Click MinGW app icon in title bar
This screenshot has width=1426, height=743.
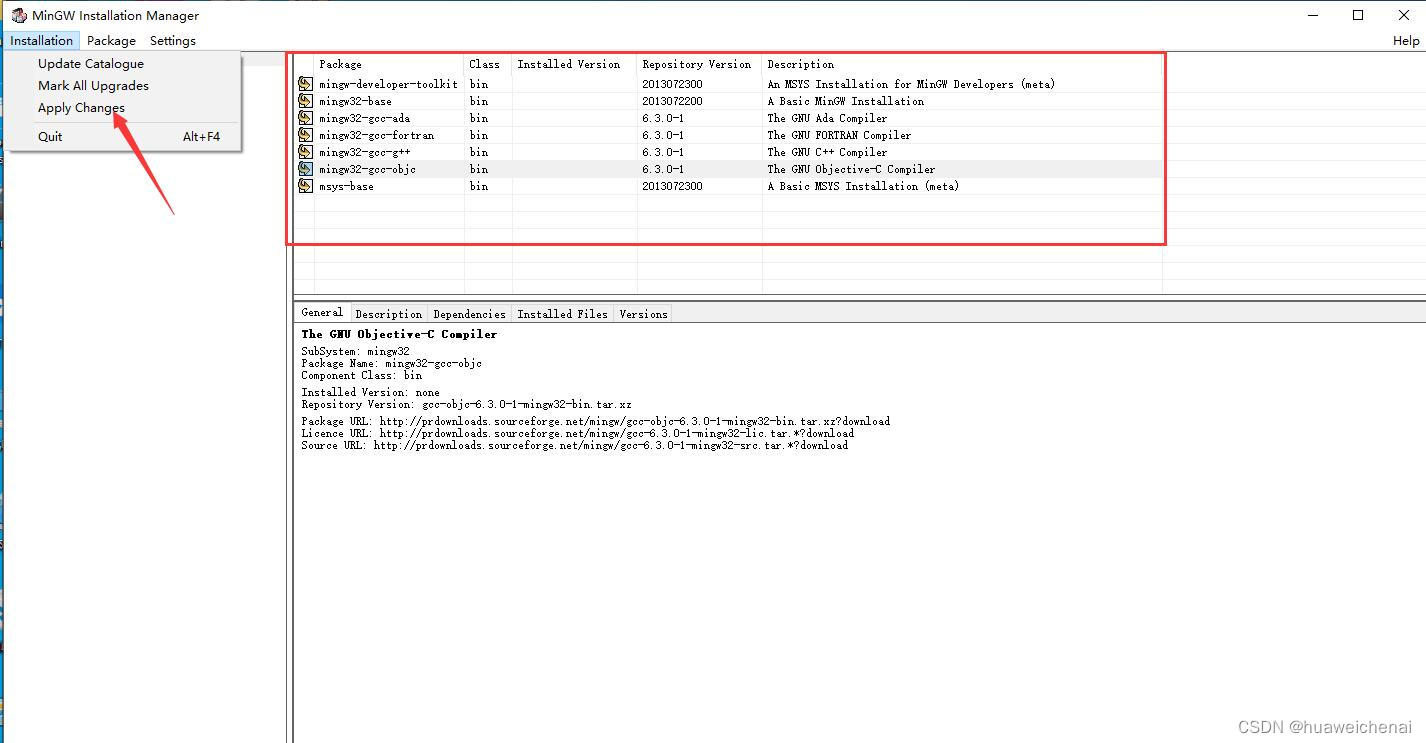(x=18, y=15)
